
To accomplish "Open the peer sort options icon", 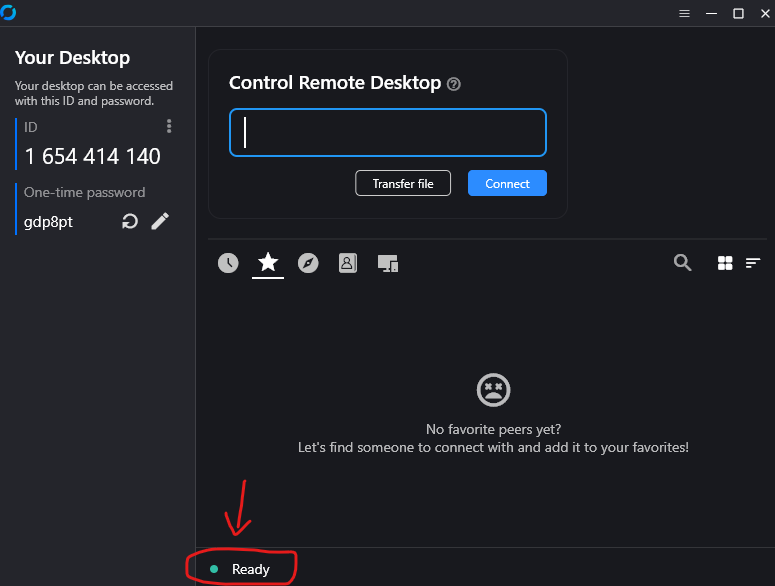I will pos(753,263).
